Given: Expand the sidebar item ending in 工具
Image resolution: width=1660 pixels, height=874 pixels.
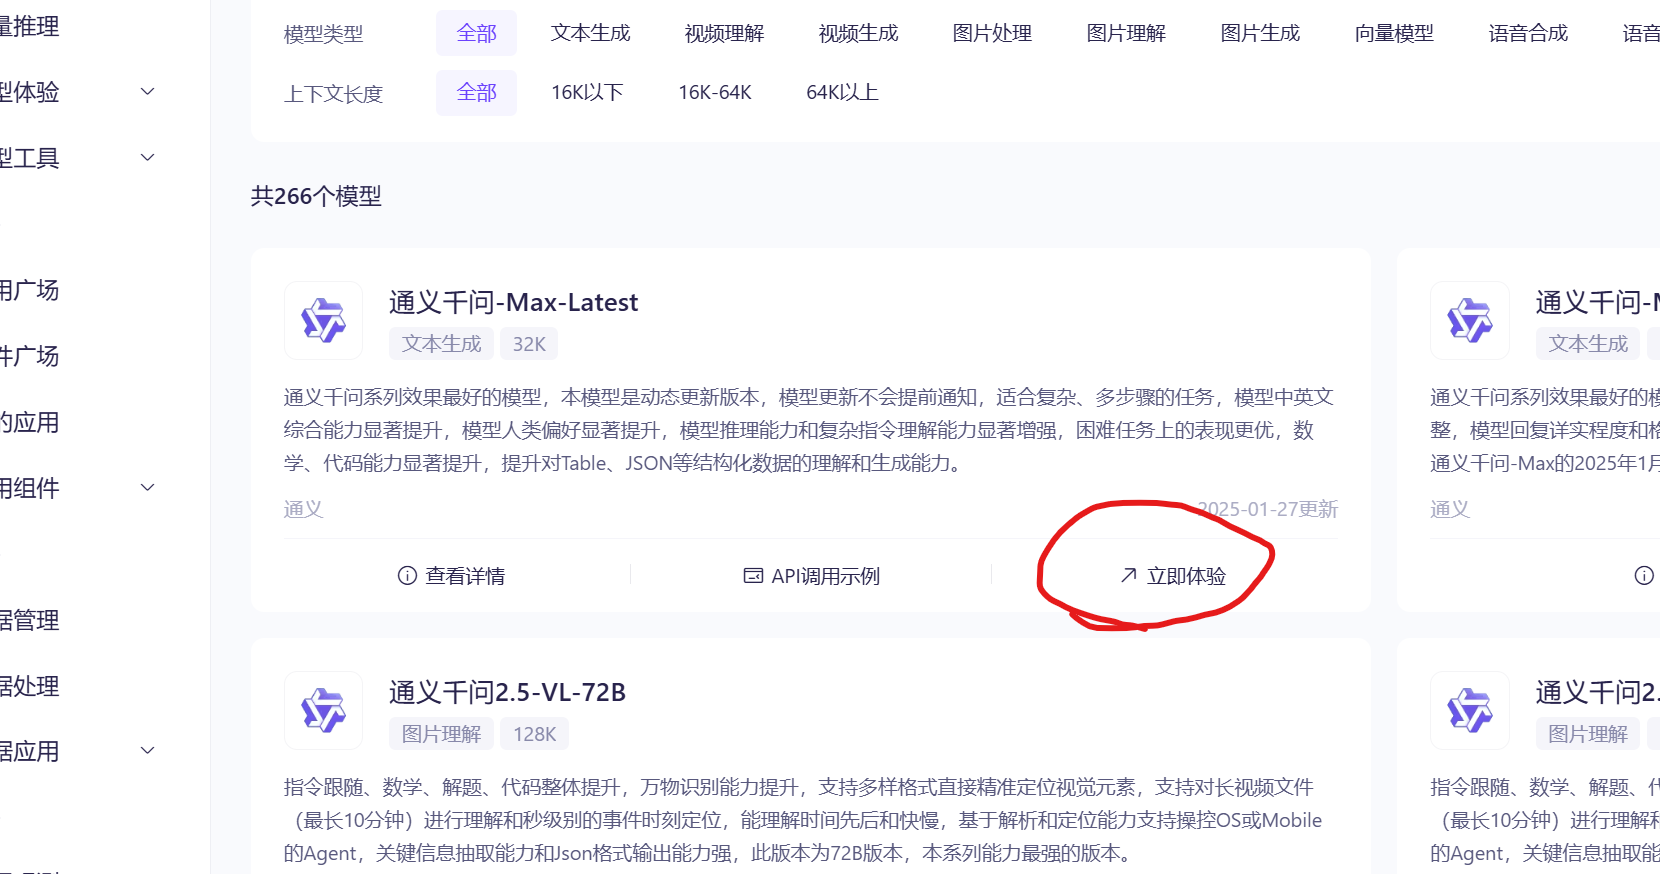Looking at the screenshot, I should tap(148, 157).
